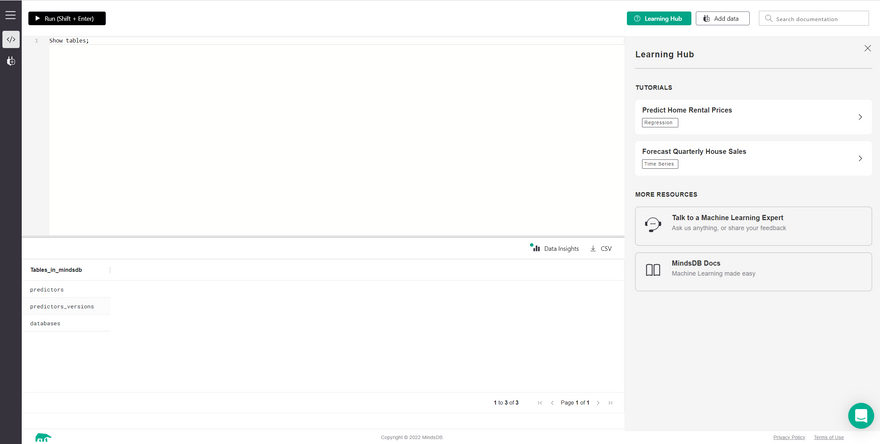
Task: Select the SQL editor sidebar icon
Action: tap(10, 40)
